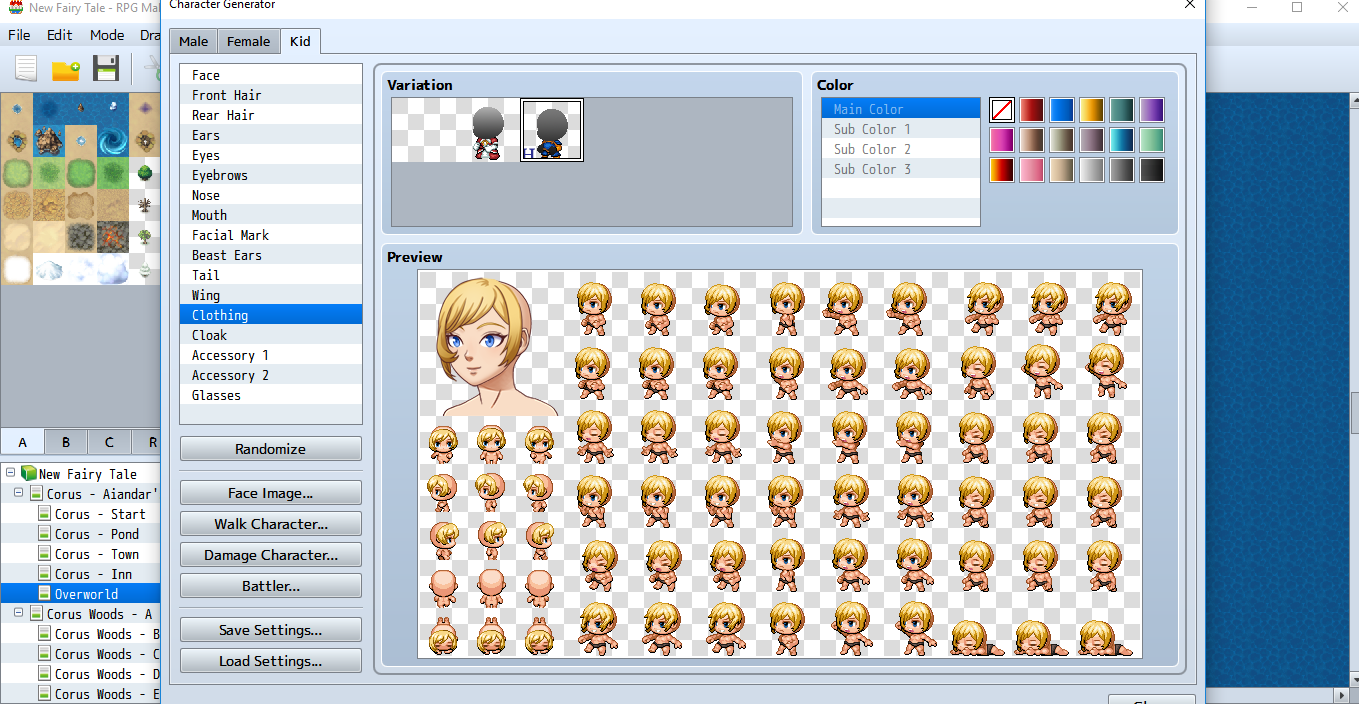The image size is (1359, 704).
Task: Pick the snow-covered pine tree tile
Action: [145, 268]
